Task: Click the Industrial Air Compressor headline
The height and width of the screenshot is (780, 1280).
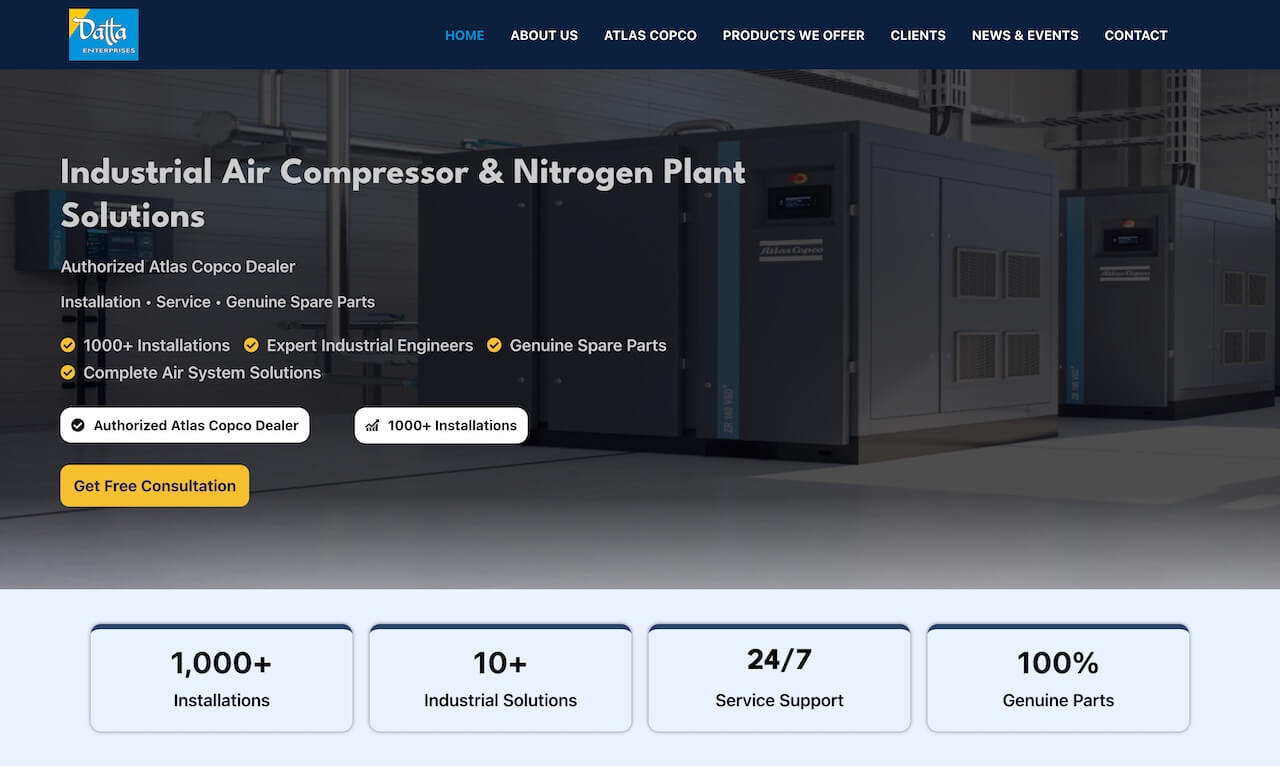Action: (403, 193)
